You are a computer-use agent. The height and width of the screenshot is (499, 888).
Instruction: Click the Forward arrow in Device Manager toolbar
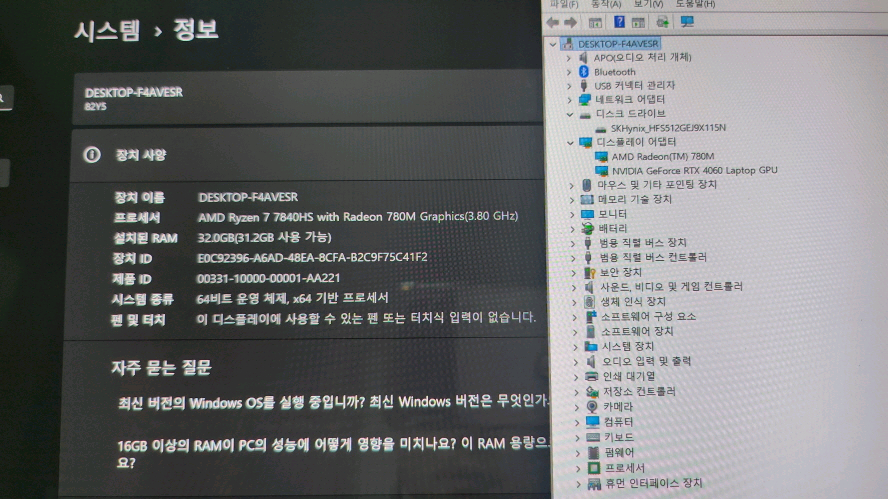[570, 23]
